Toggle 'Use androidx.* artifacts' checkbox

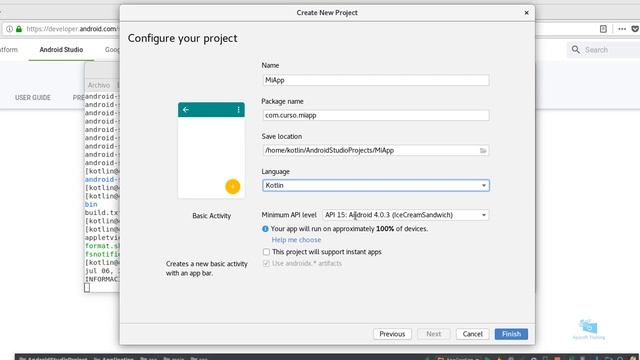pos(267,263)
